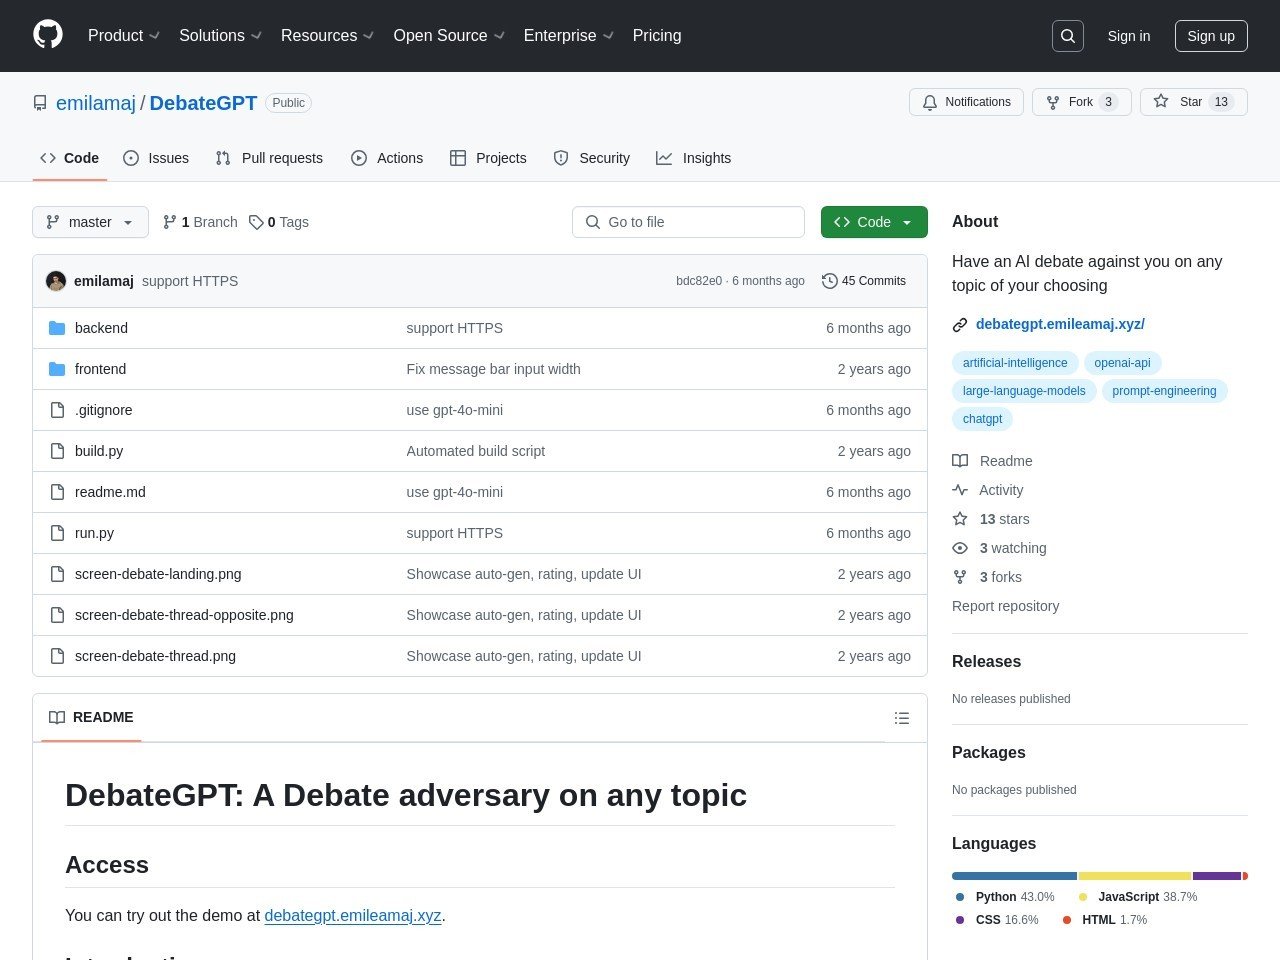The image size is (1280, 960).
Task: Click the Python segment of the languages bar
Action: pyautogui.click(x=1014, y=876)
